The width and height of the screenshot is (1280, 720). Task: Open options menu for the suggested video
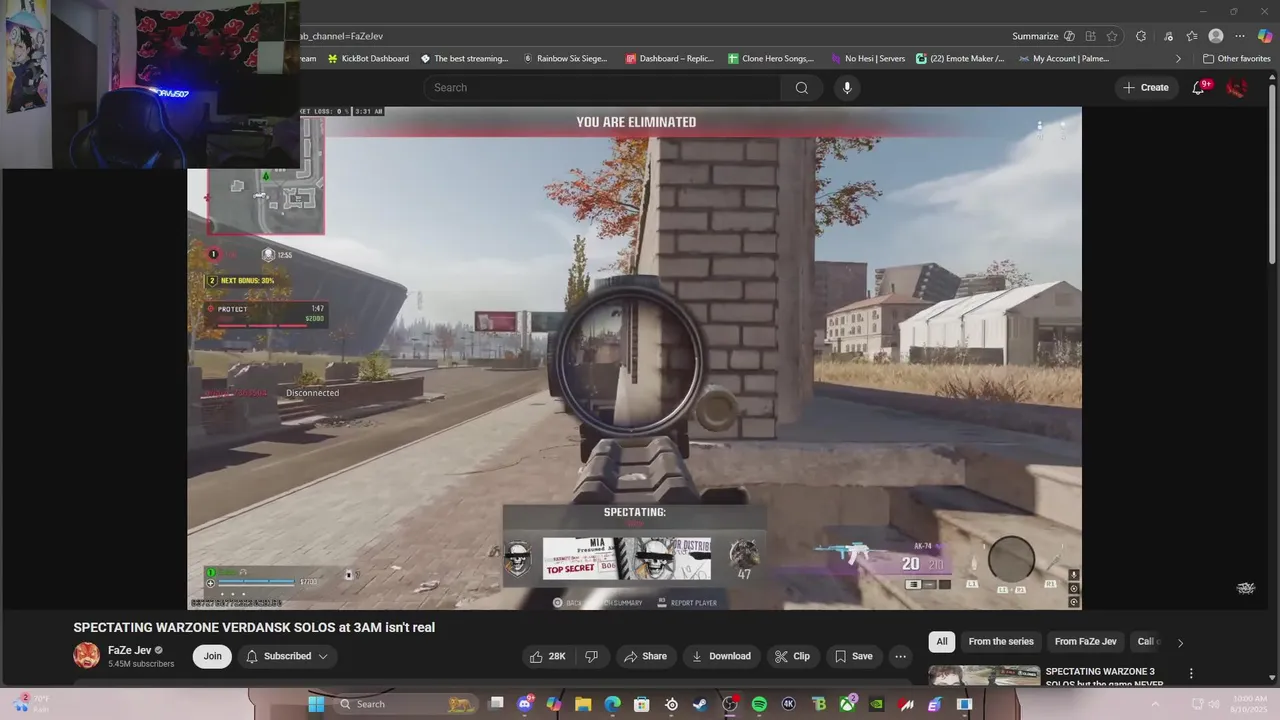point(1191,673)
